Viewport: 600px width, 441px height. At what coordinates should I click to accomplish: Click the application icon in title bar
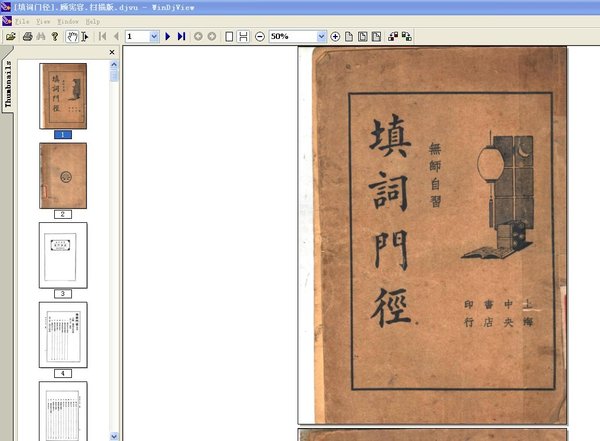6,7
